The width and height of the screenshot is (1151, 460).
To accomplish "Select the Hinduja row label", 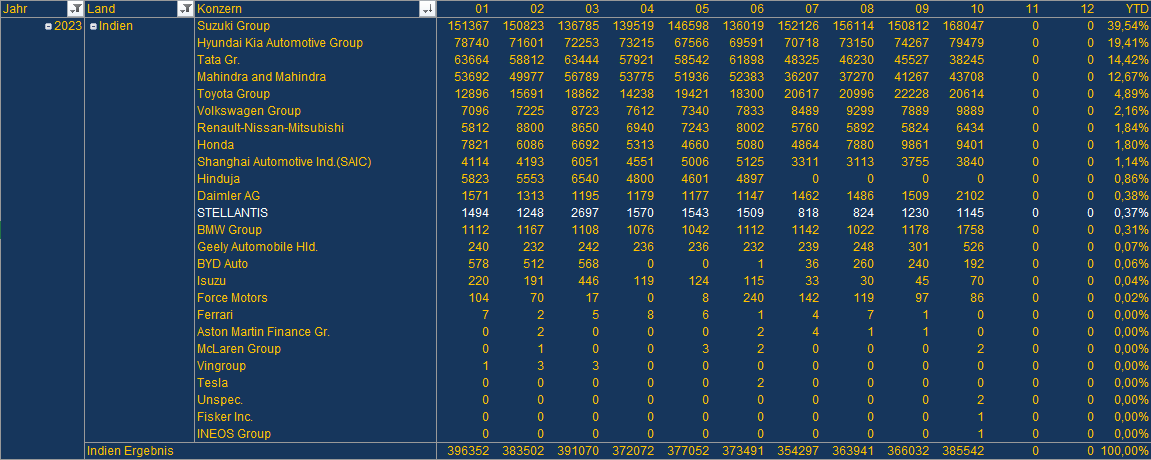I will click(219, 178).
